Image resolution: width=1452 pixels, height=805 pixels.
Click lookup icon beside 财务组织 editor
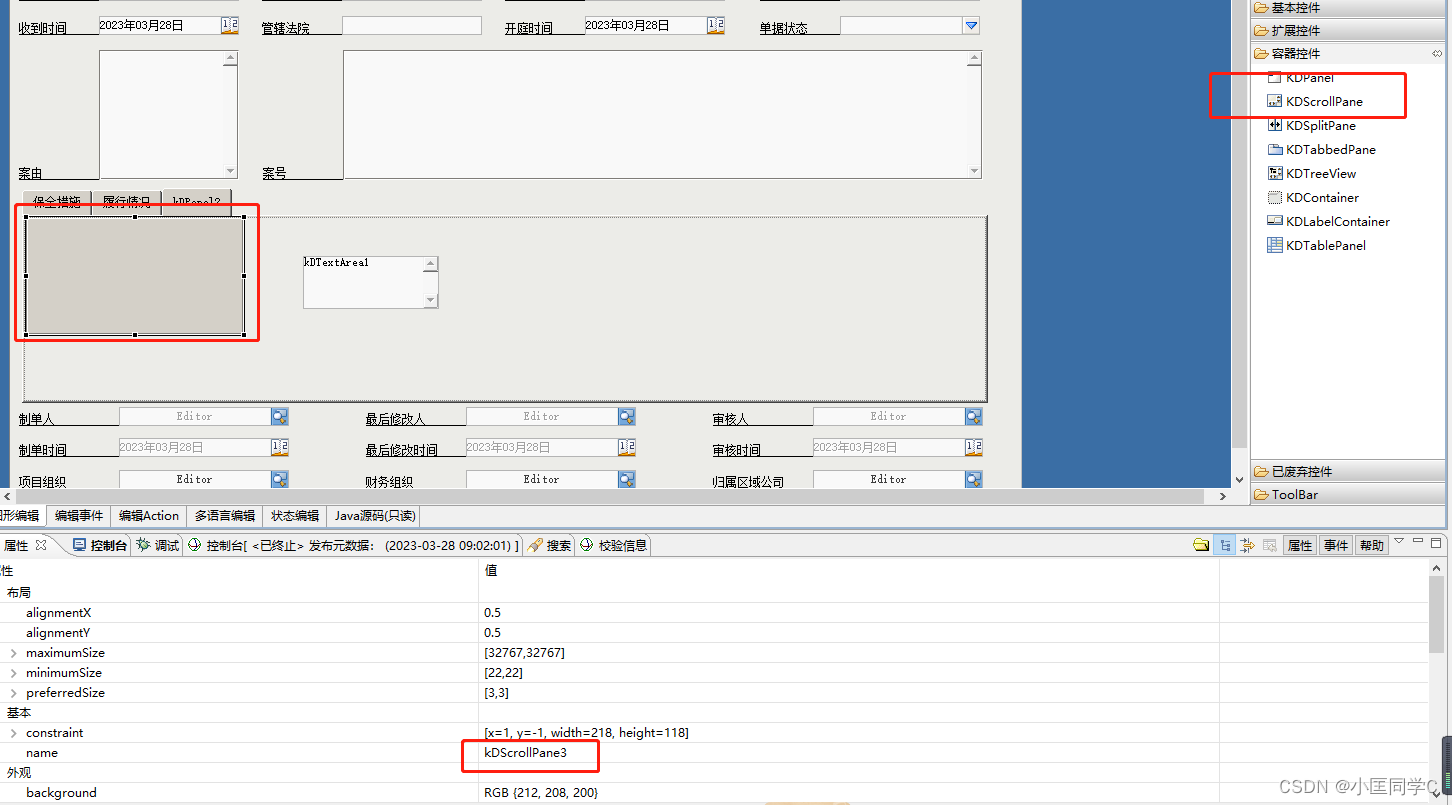[x=627, y=479]
